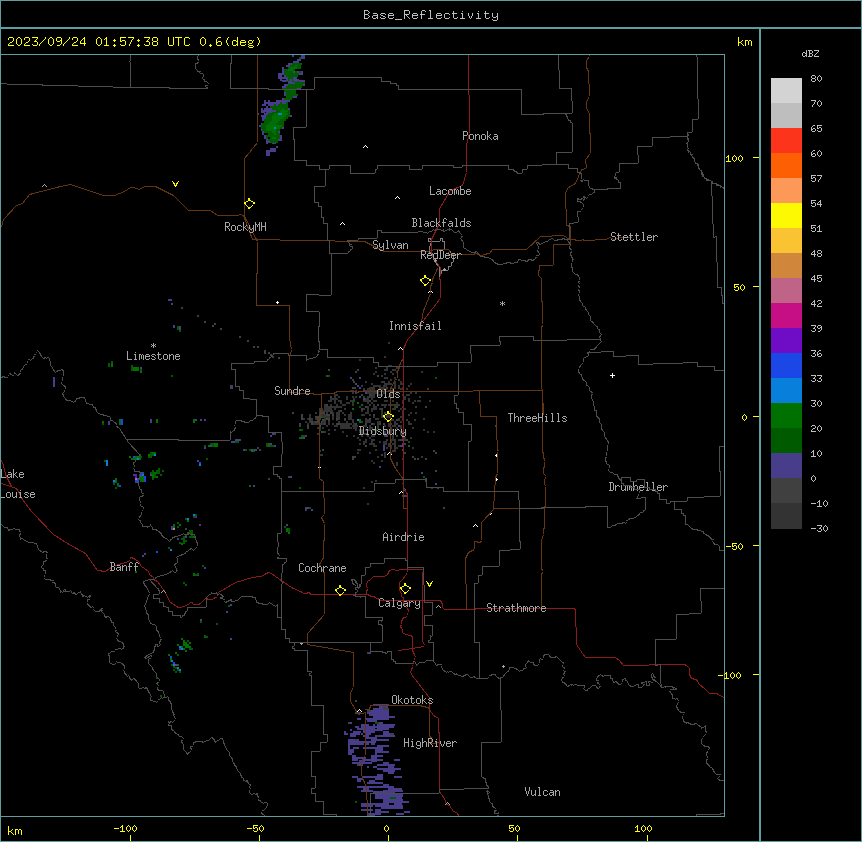This screenshot has width=862, height=842.
Task: Click the Okotoks town label
Action: 412,700
